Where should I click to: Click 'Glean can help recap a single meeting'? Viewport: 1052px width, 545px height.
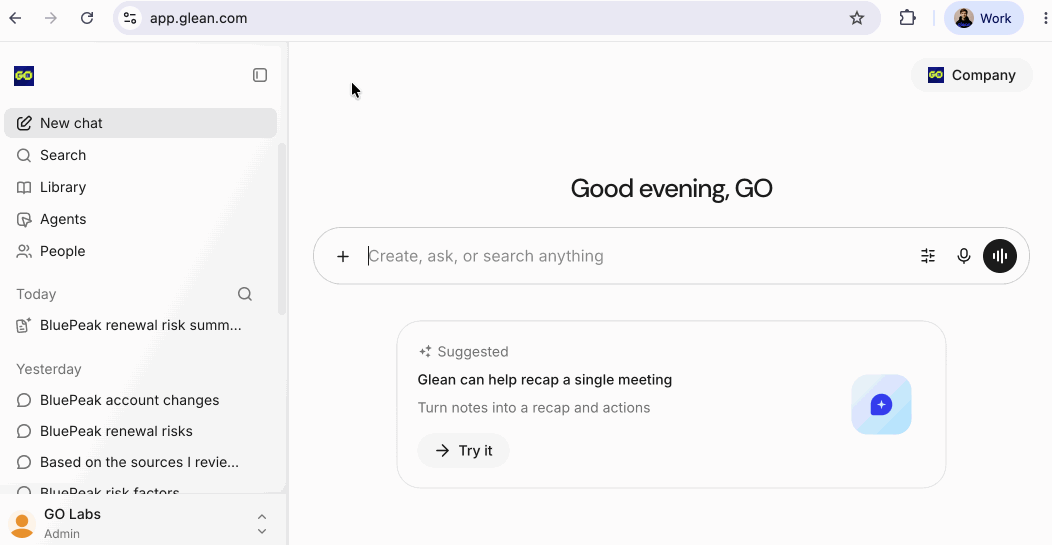click(545, 380)
